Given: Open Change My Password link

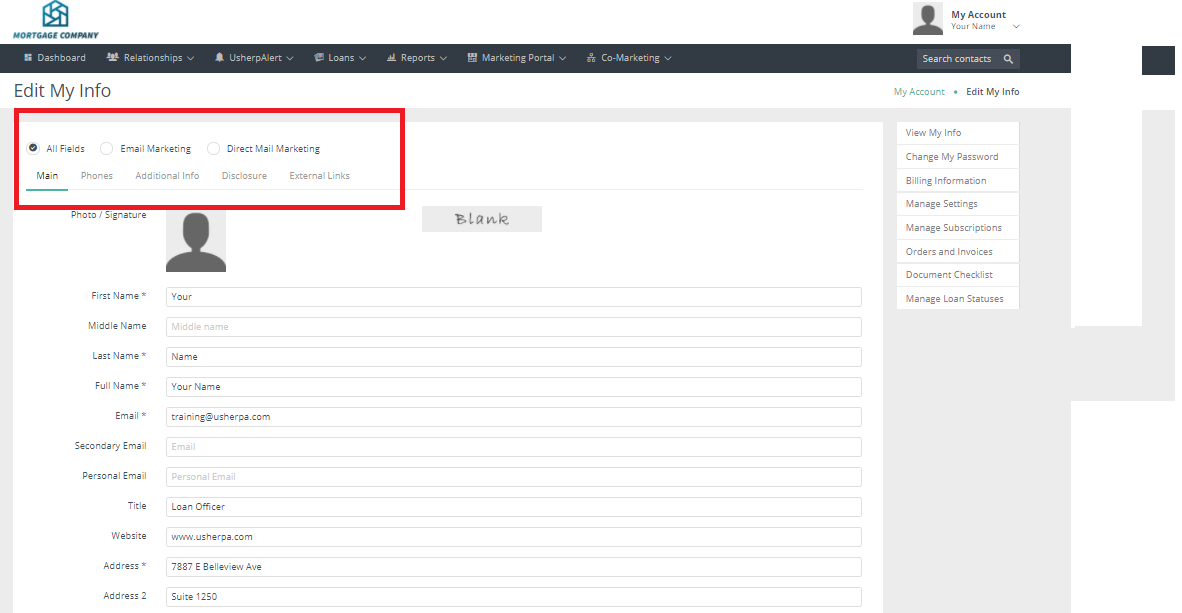Looking at the screenshot, I should [x=952, y=157].
